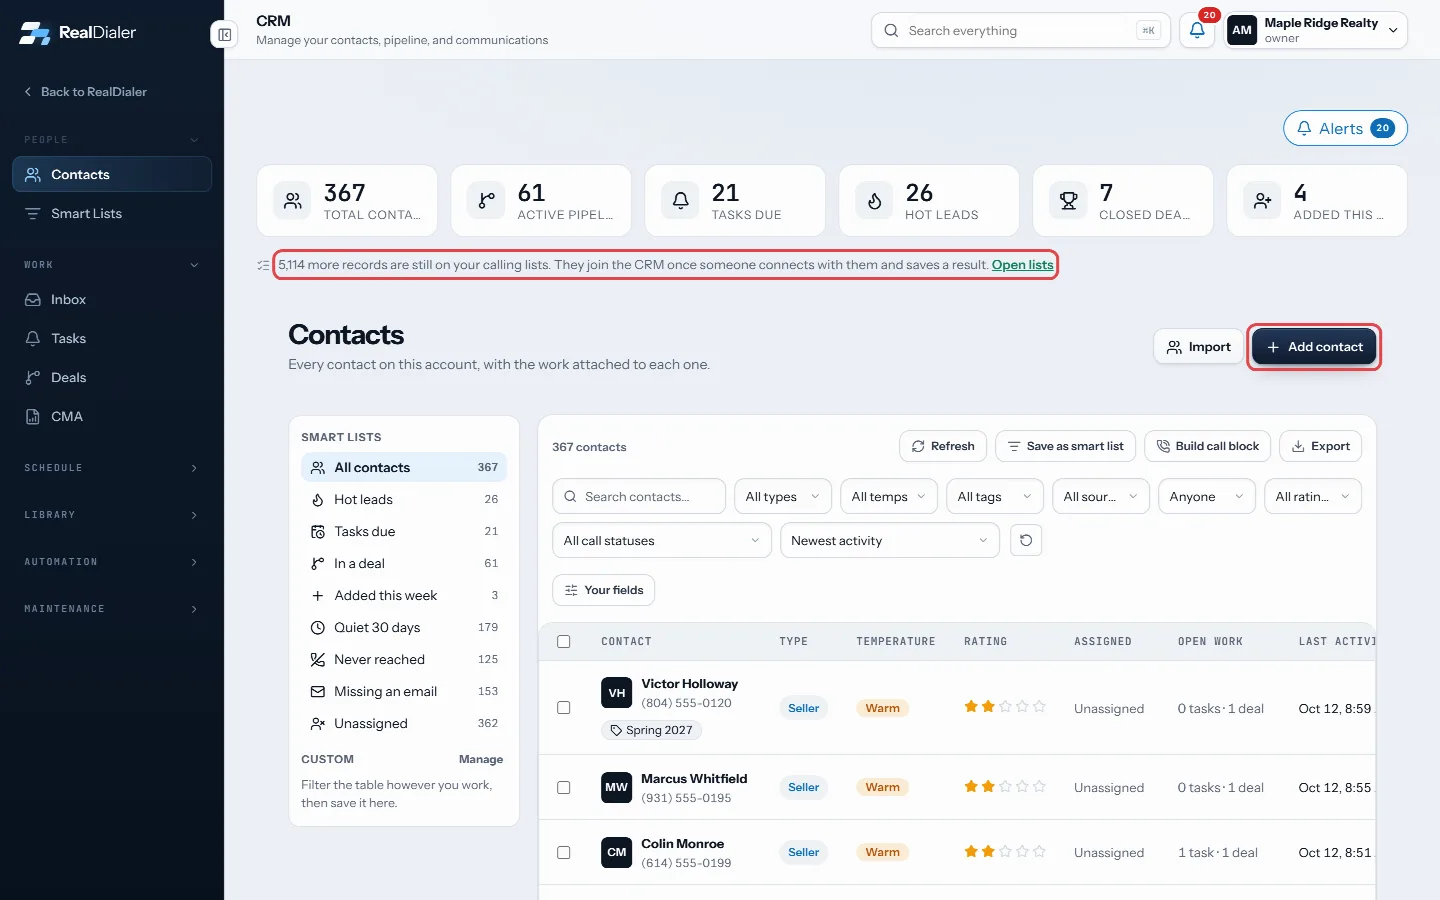Check the box for Victor Holloway
Screen dimensions: 1440x900
click(x=564, y=707)
